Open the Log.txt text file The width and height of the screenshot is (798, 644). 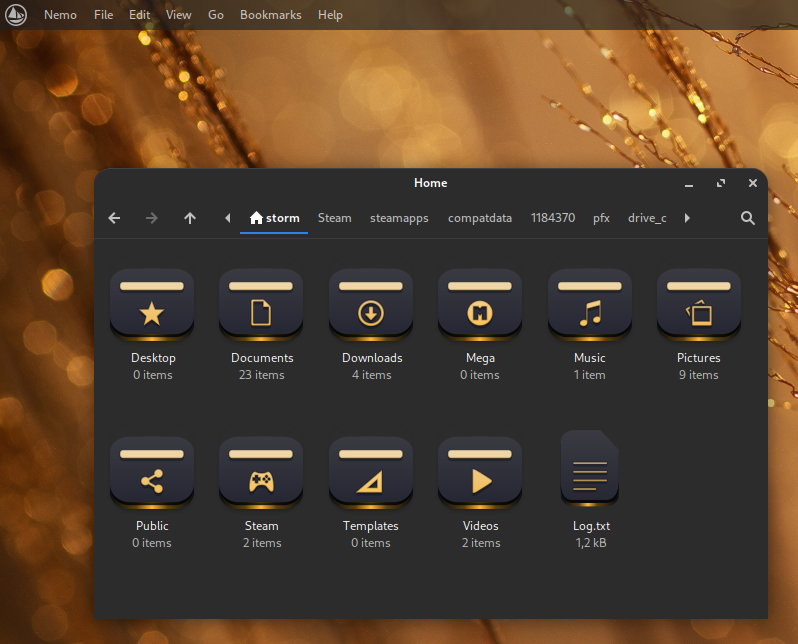click(590, 468)
